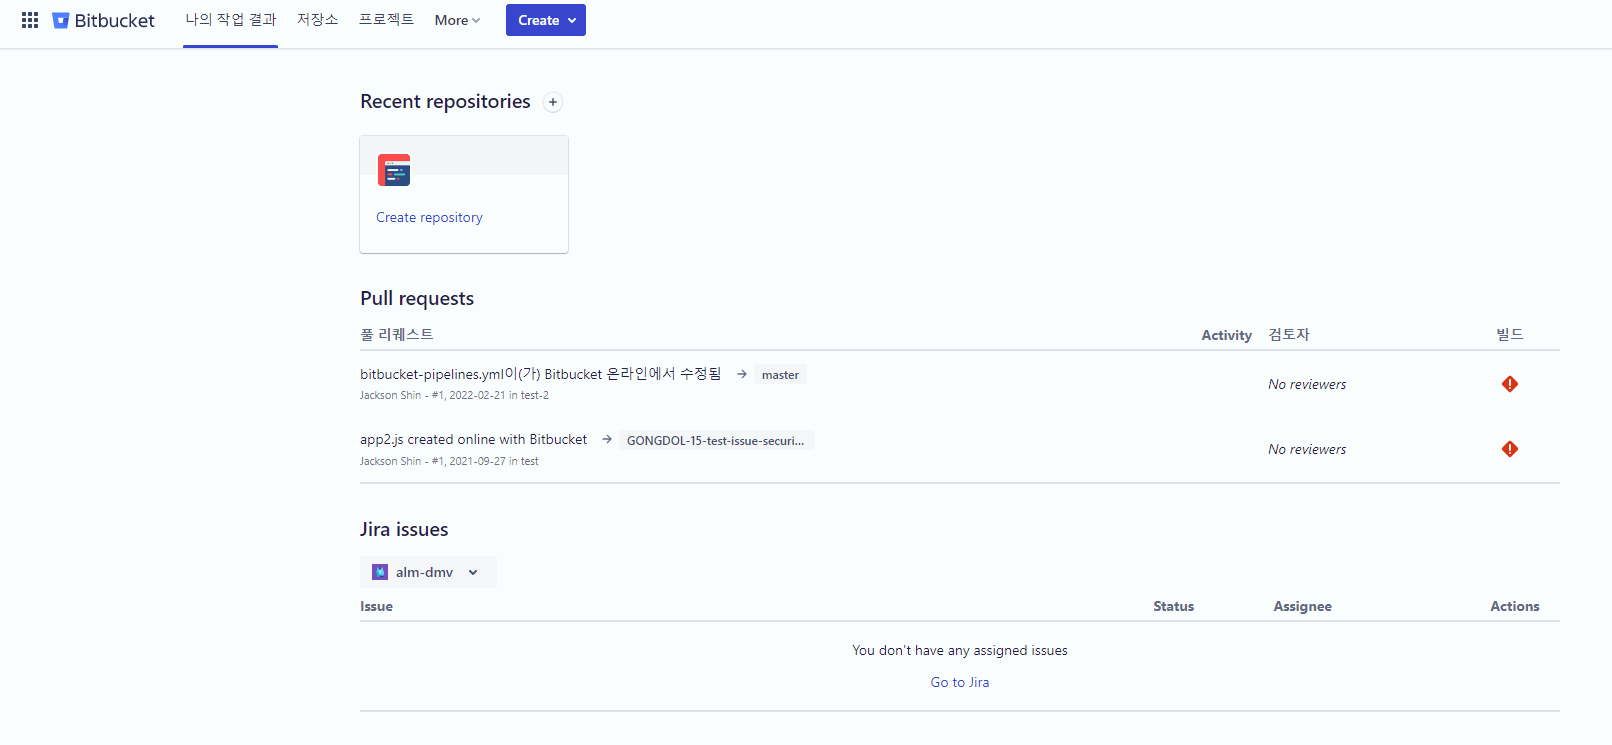Click the Activity column header
This screenshot has height=745, width=1612.
click(1226, 335)
